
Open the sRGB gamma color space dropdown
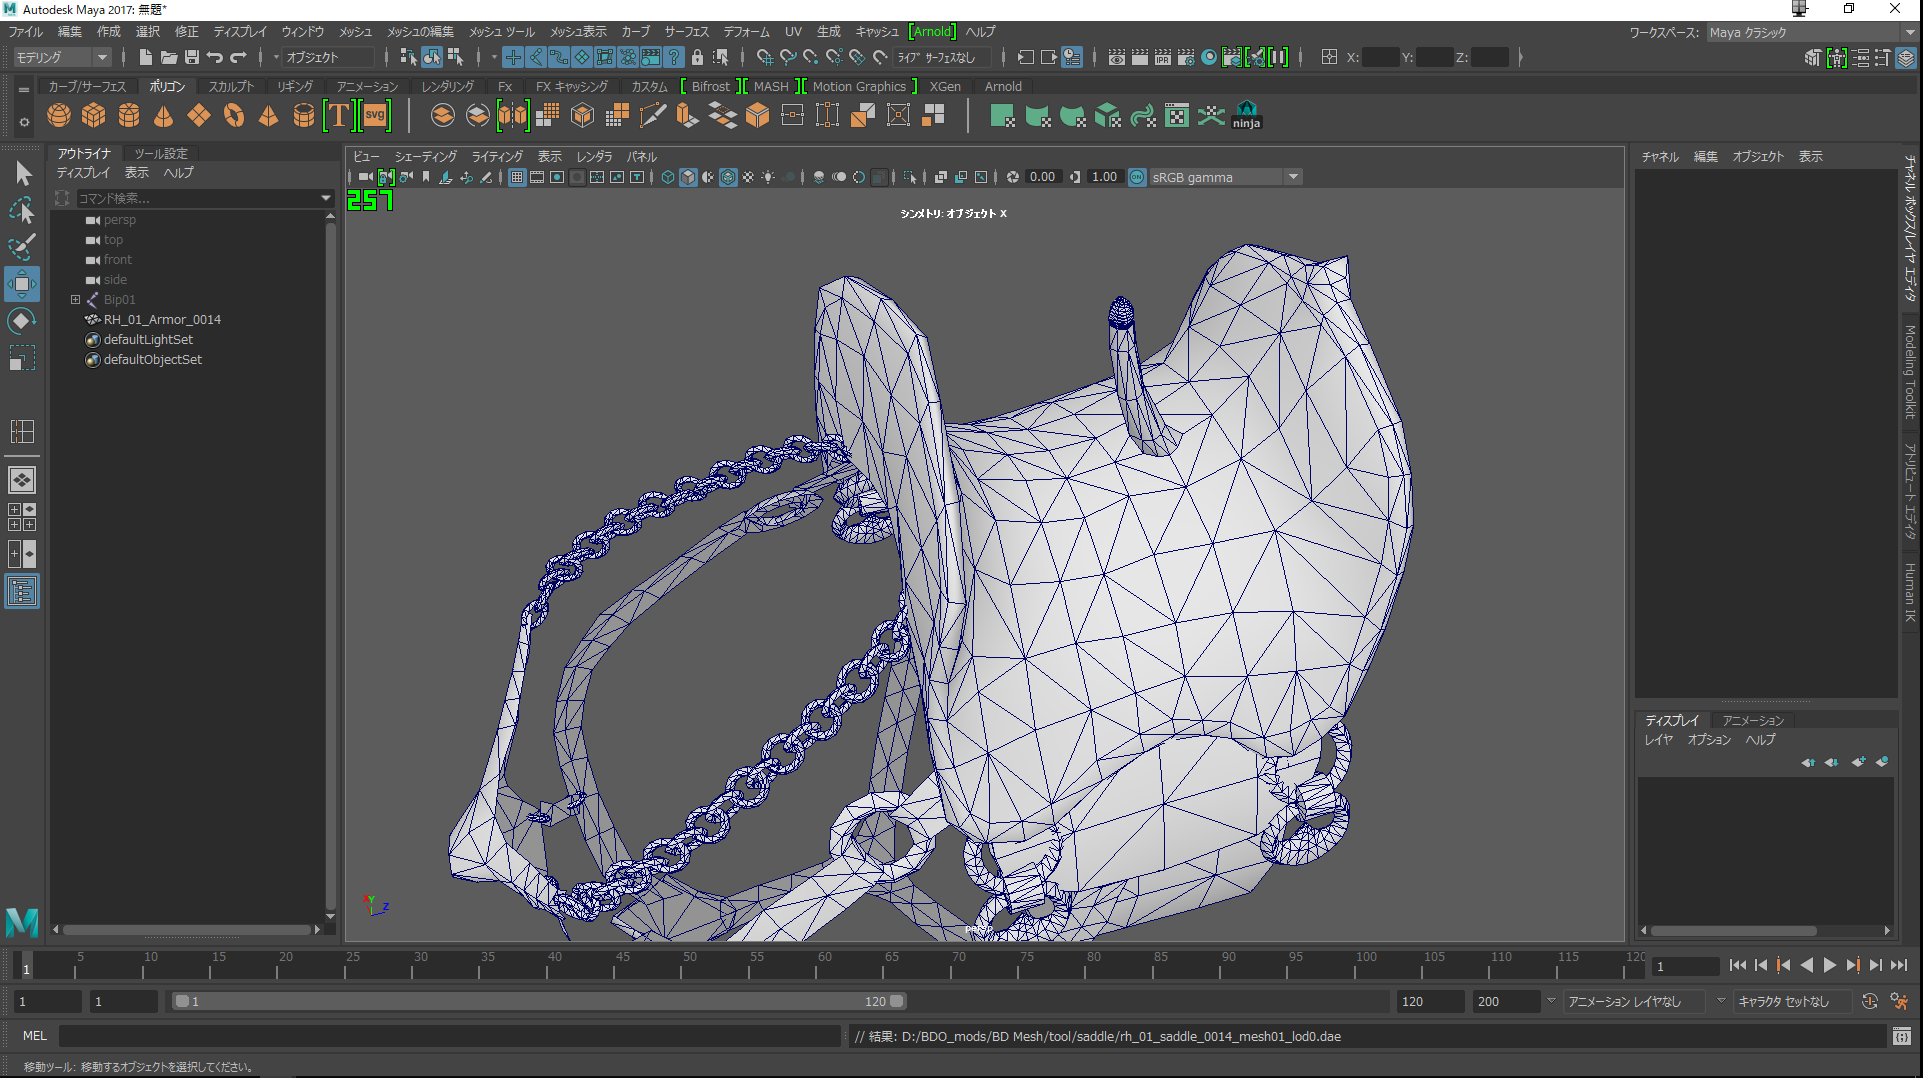click(1292, 177)
